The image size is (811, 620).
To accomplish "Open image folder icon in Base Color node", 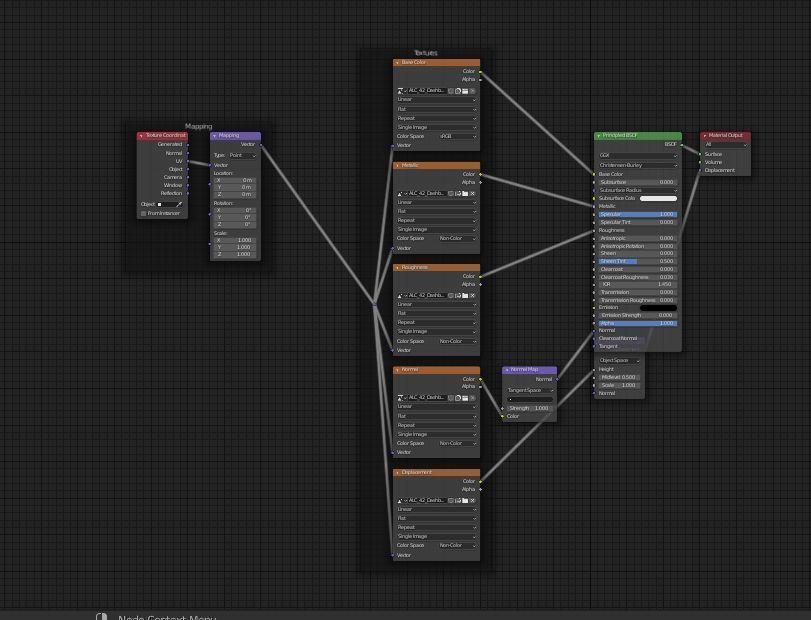I will click(465, 90).
